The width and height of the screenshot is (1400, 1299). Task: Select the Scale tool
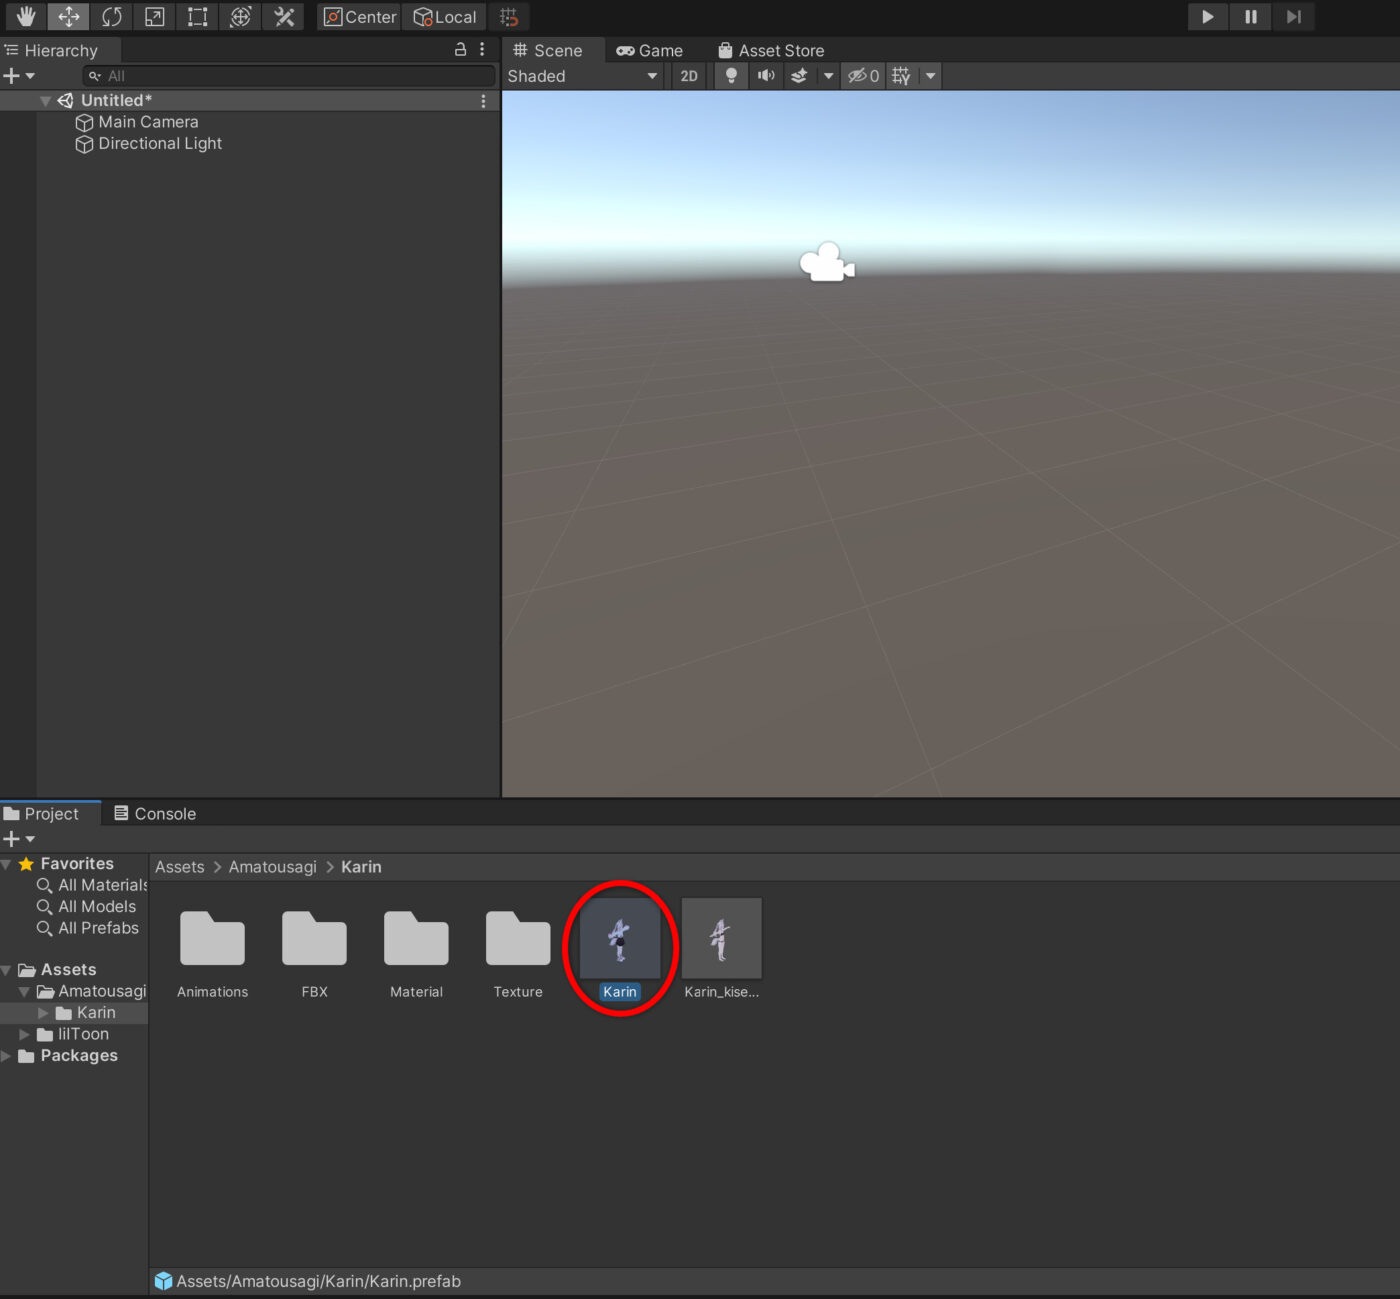point(154,17)
